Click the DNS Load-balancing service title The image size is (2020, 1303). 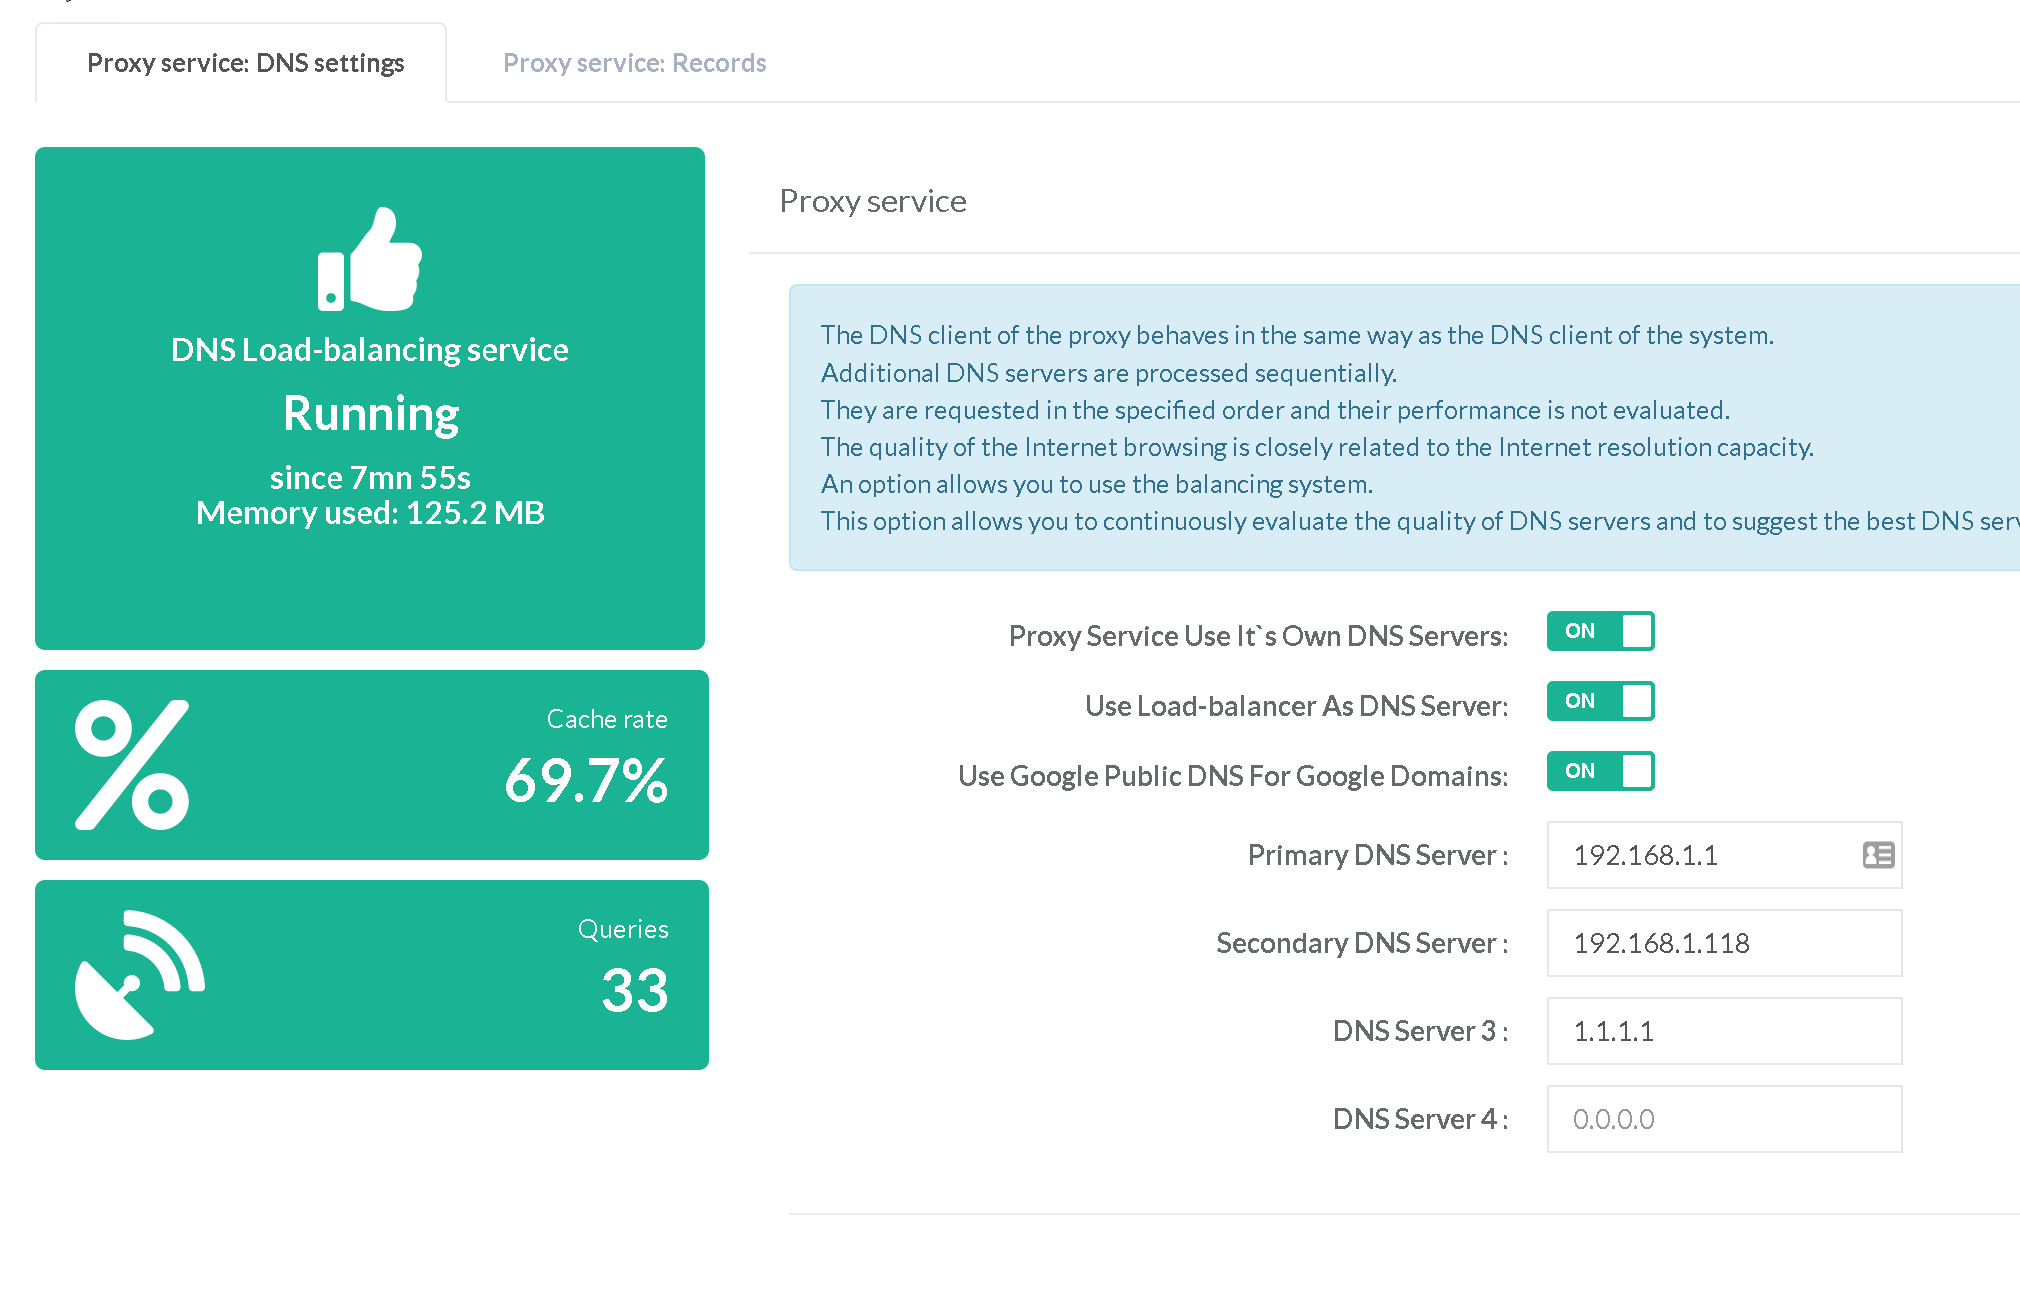(x=369, y=350)
